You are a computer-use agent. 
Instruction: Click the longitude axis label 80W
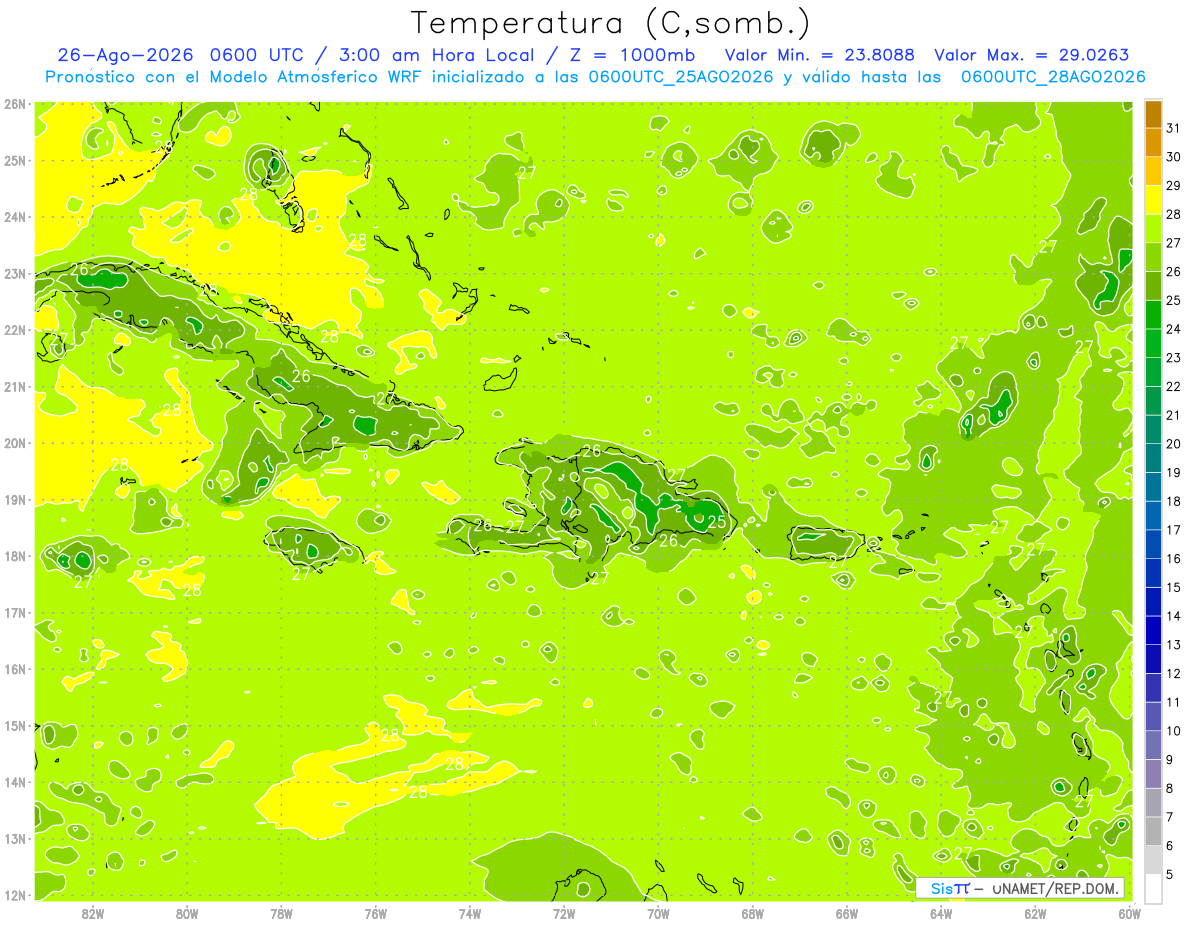[187, 913]
